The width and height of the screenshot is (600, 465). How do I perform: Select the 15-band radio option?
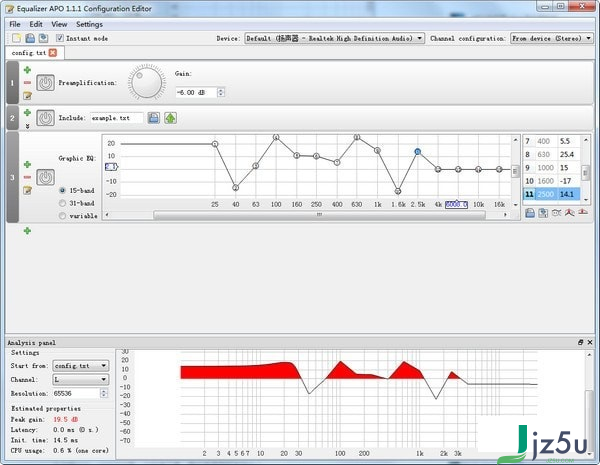[62, 190]
